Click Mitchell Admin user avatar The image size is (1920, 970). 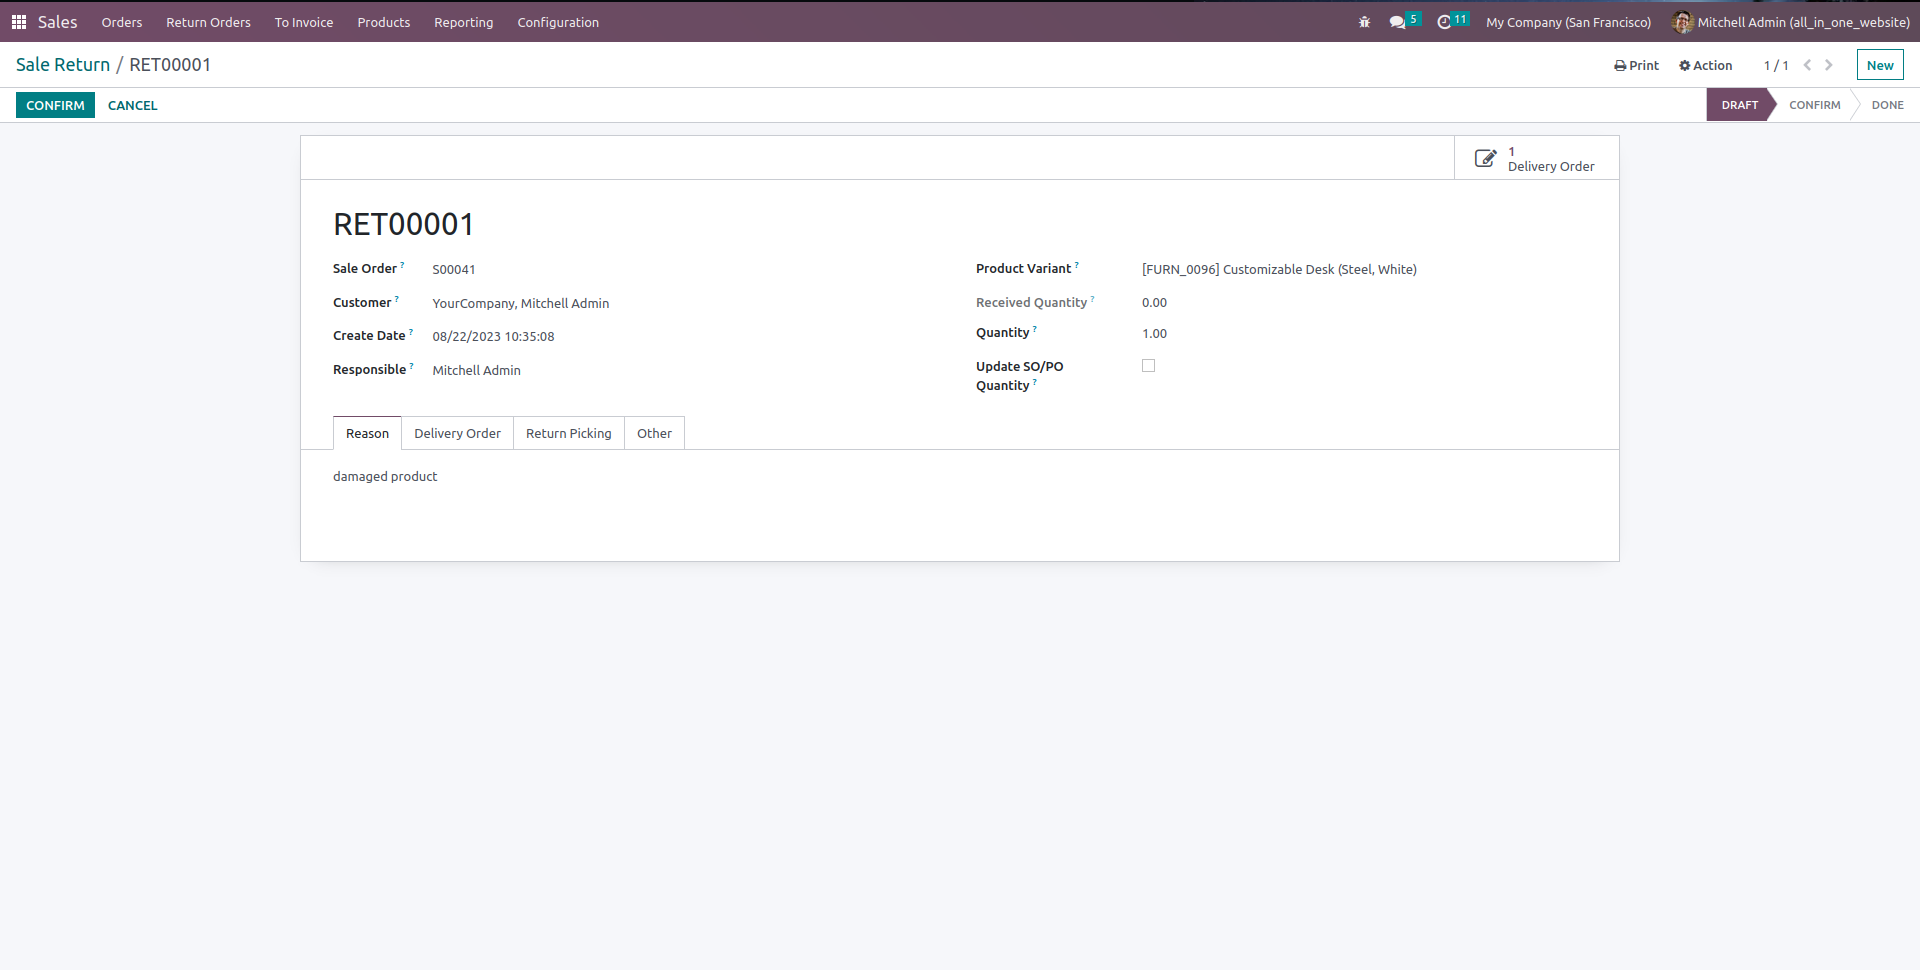(x=1682, y=22)
